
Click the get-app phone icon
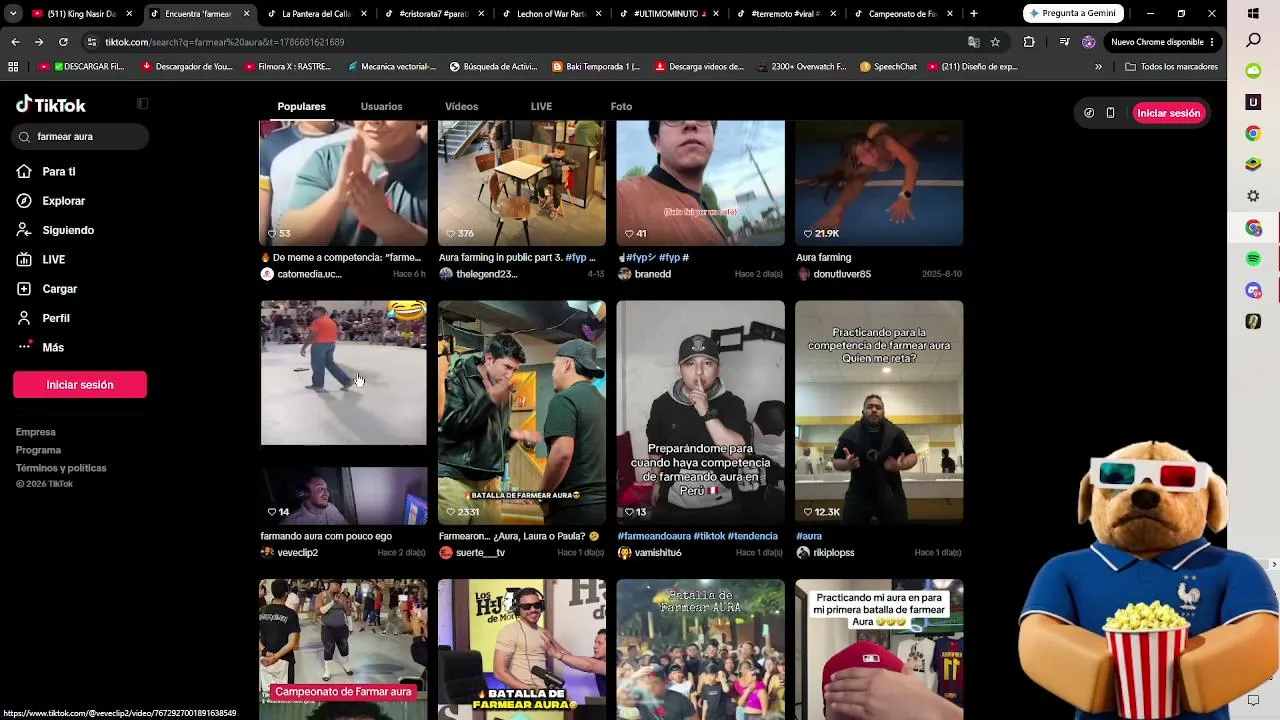pyautogui.click(x=1110, y=113)
